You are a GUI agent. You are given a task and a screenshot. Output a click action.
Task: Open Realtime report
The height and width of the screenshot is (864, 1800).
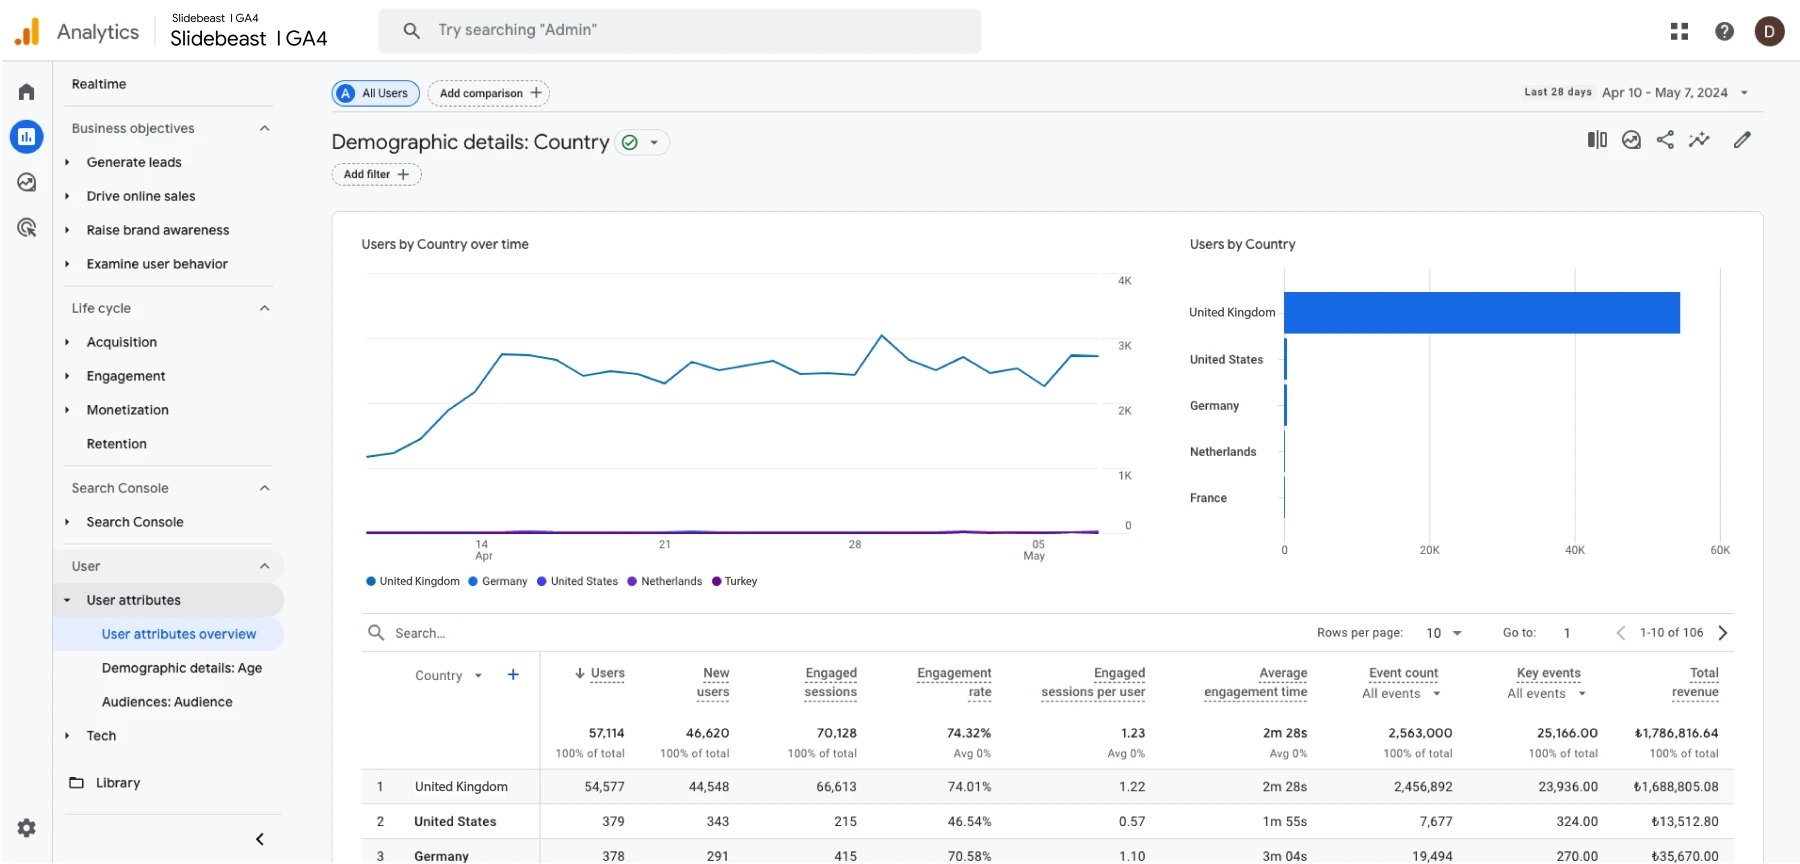pos(99,84)
